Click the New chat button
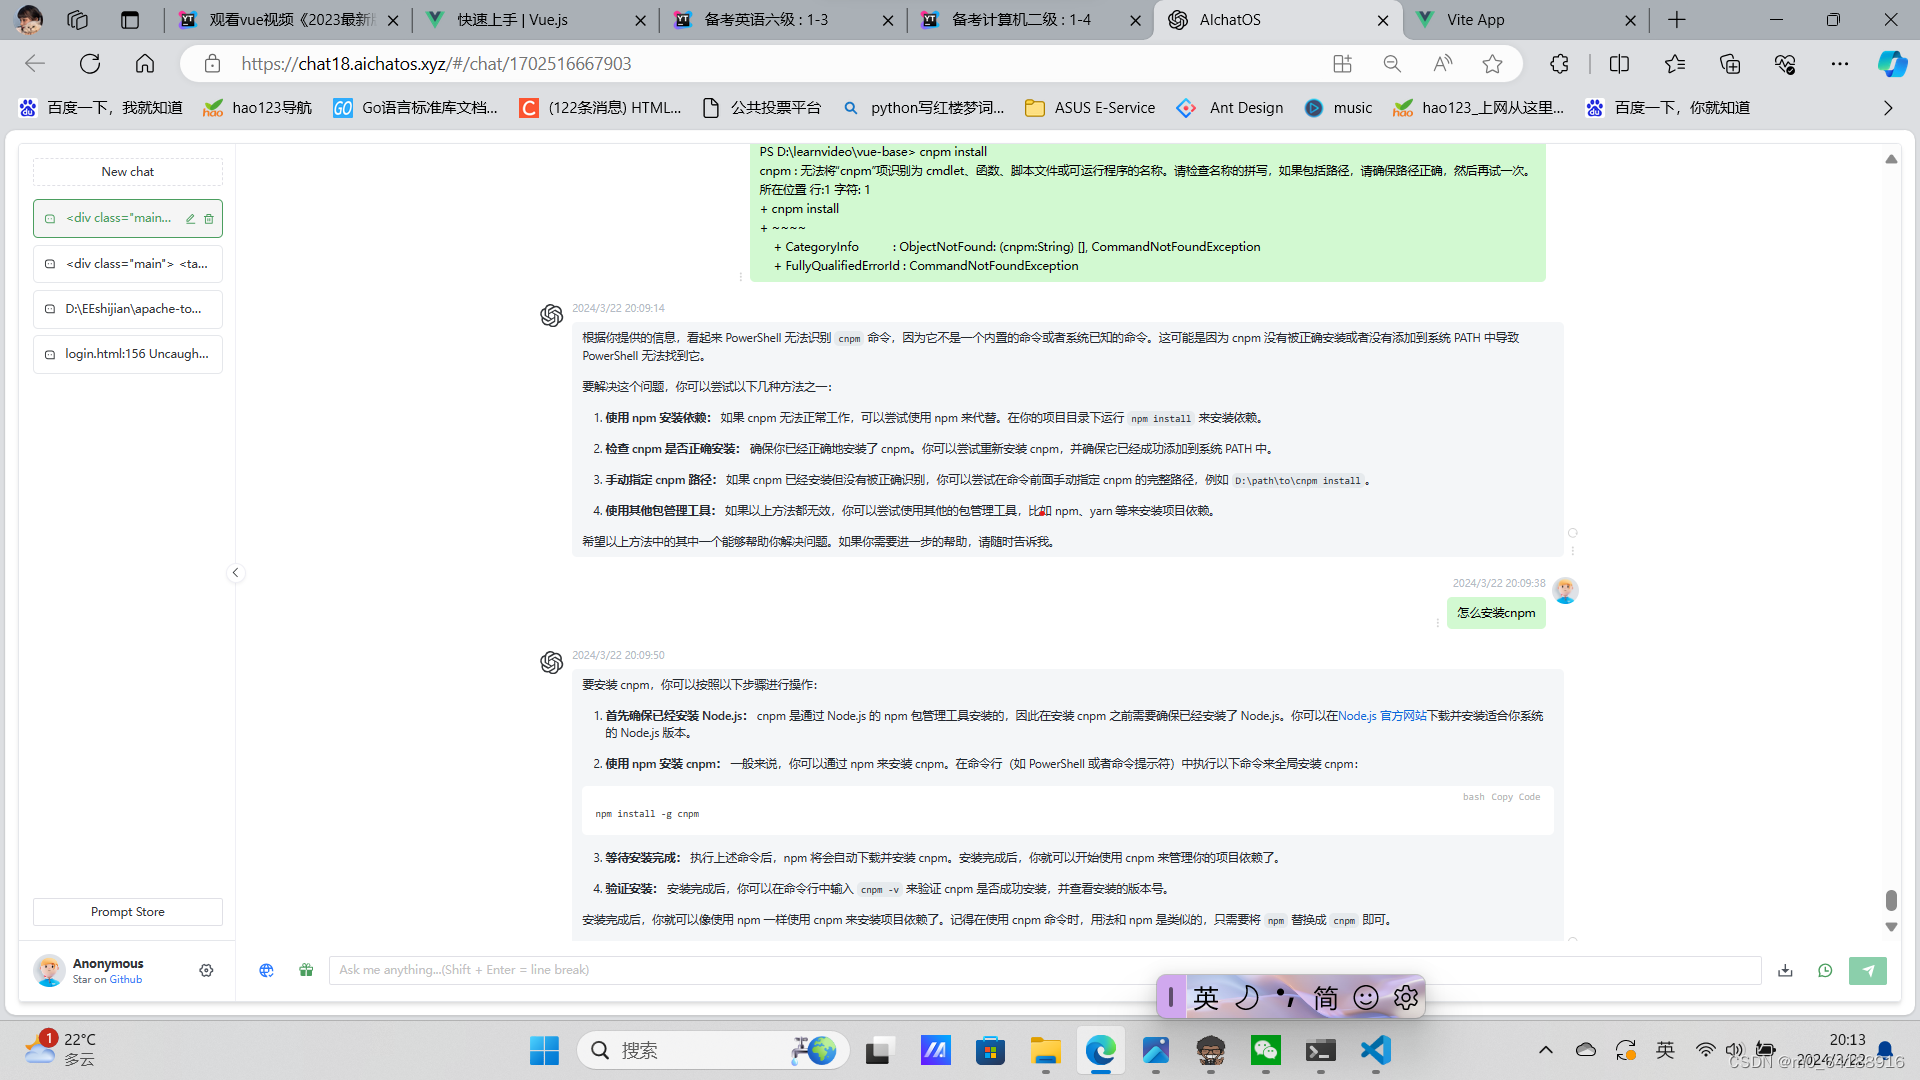This screenshot has height=1080, width=1920. point(128,172)
